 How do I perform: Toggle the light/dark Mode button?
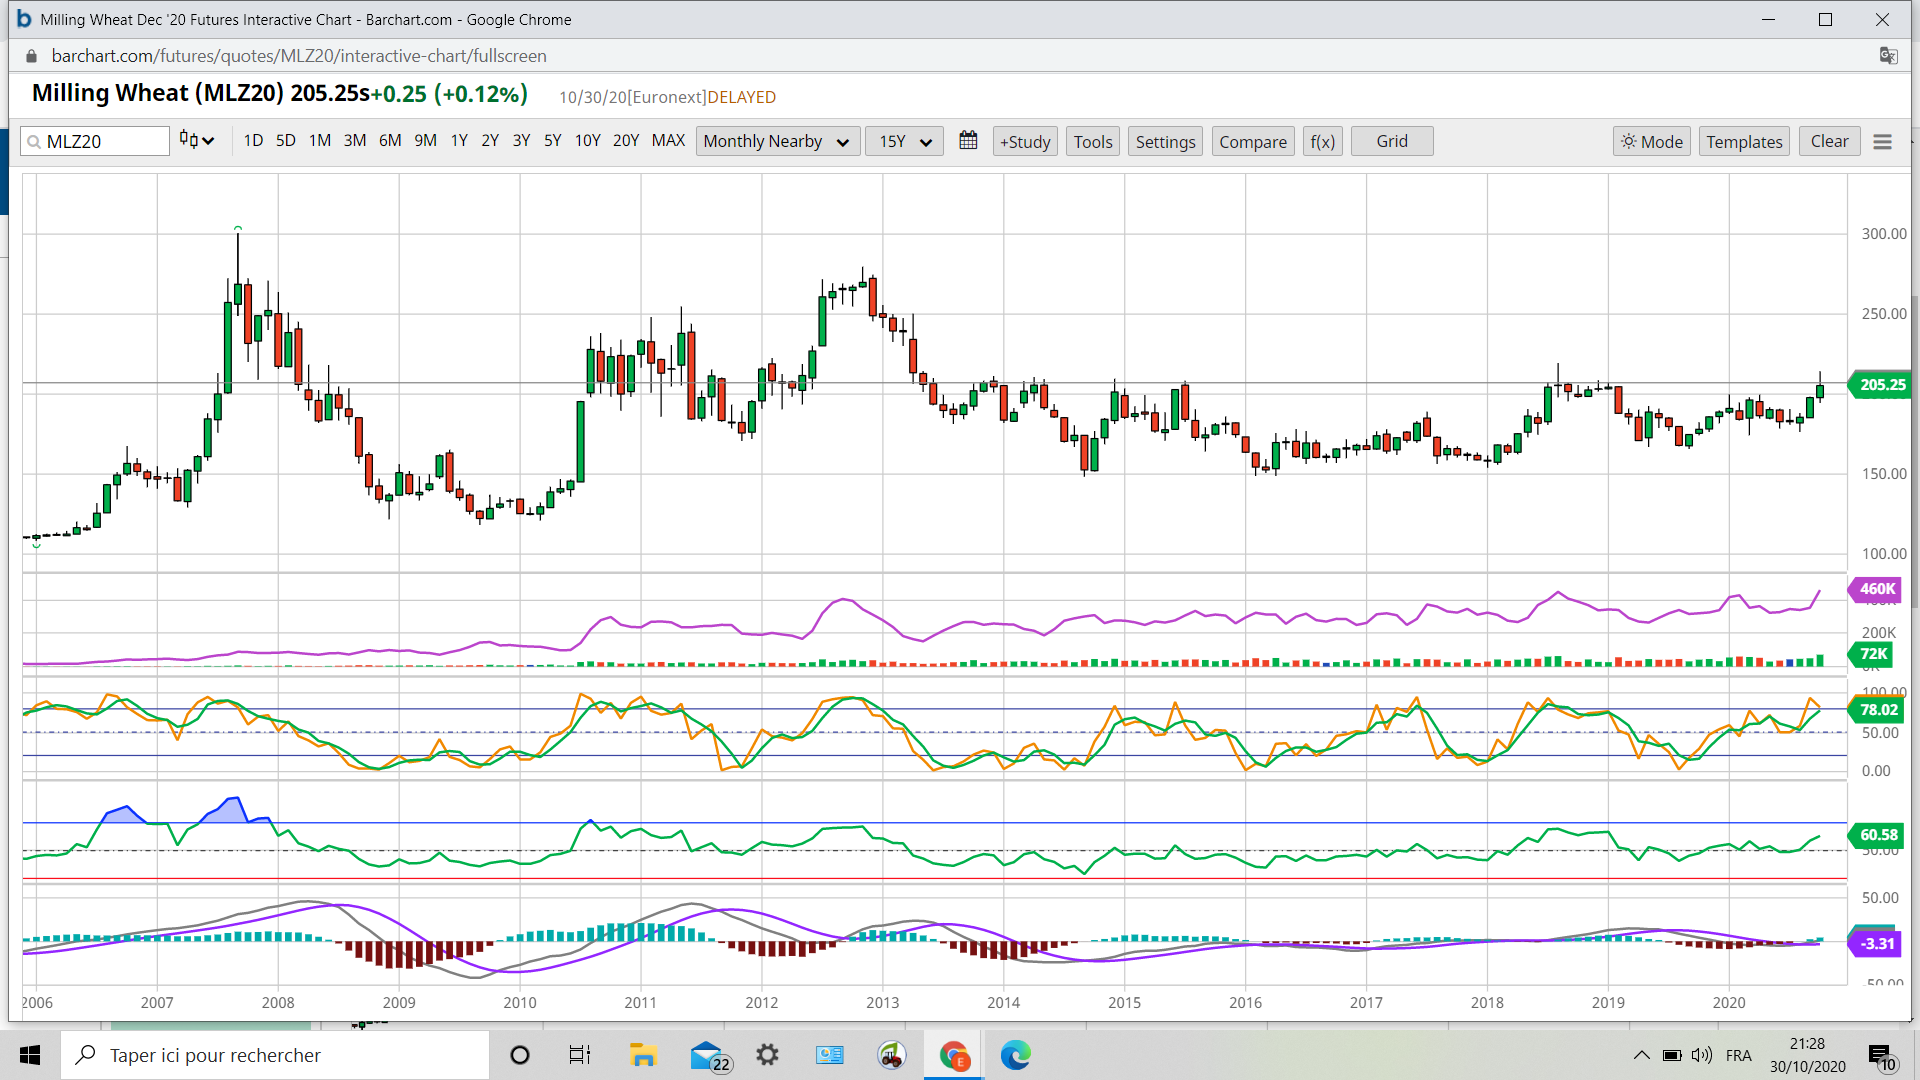[1652, 142]
